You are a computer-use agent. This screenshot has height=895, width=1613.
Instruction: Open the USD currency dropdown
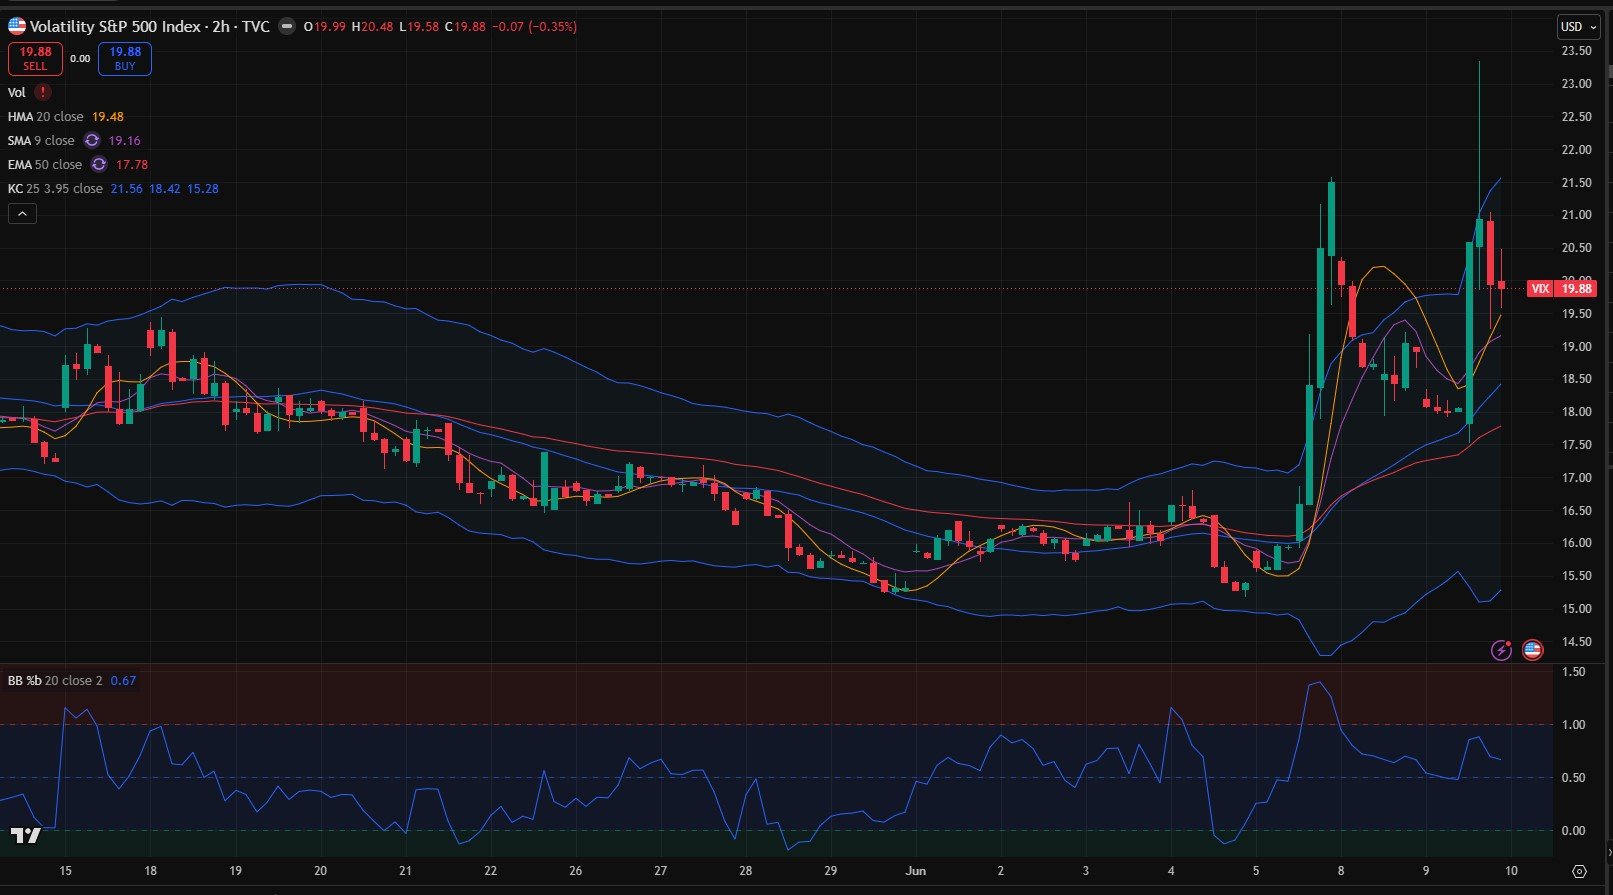tap(1578, 27)
